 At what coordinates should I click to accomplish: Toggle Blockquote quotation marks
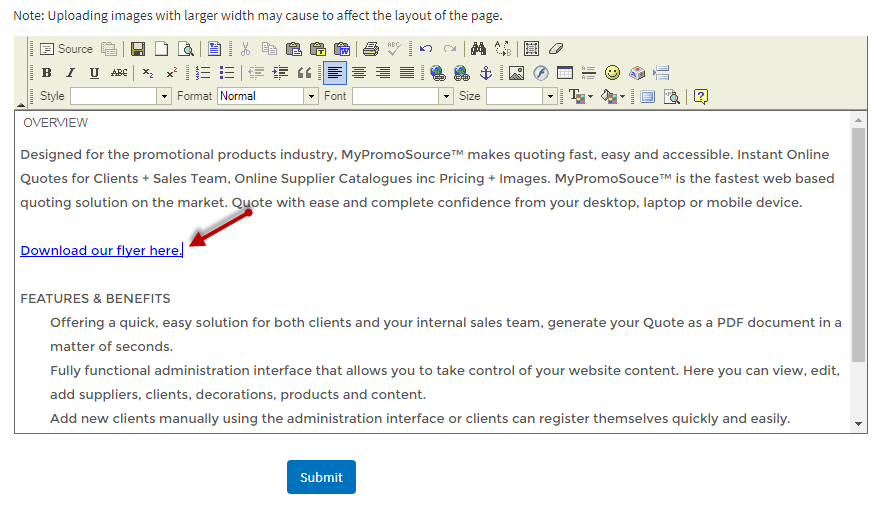pos(304,73)
